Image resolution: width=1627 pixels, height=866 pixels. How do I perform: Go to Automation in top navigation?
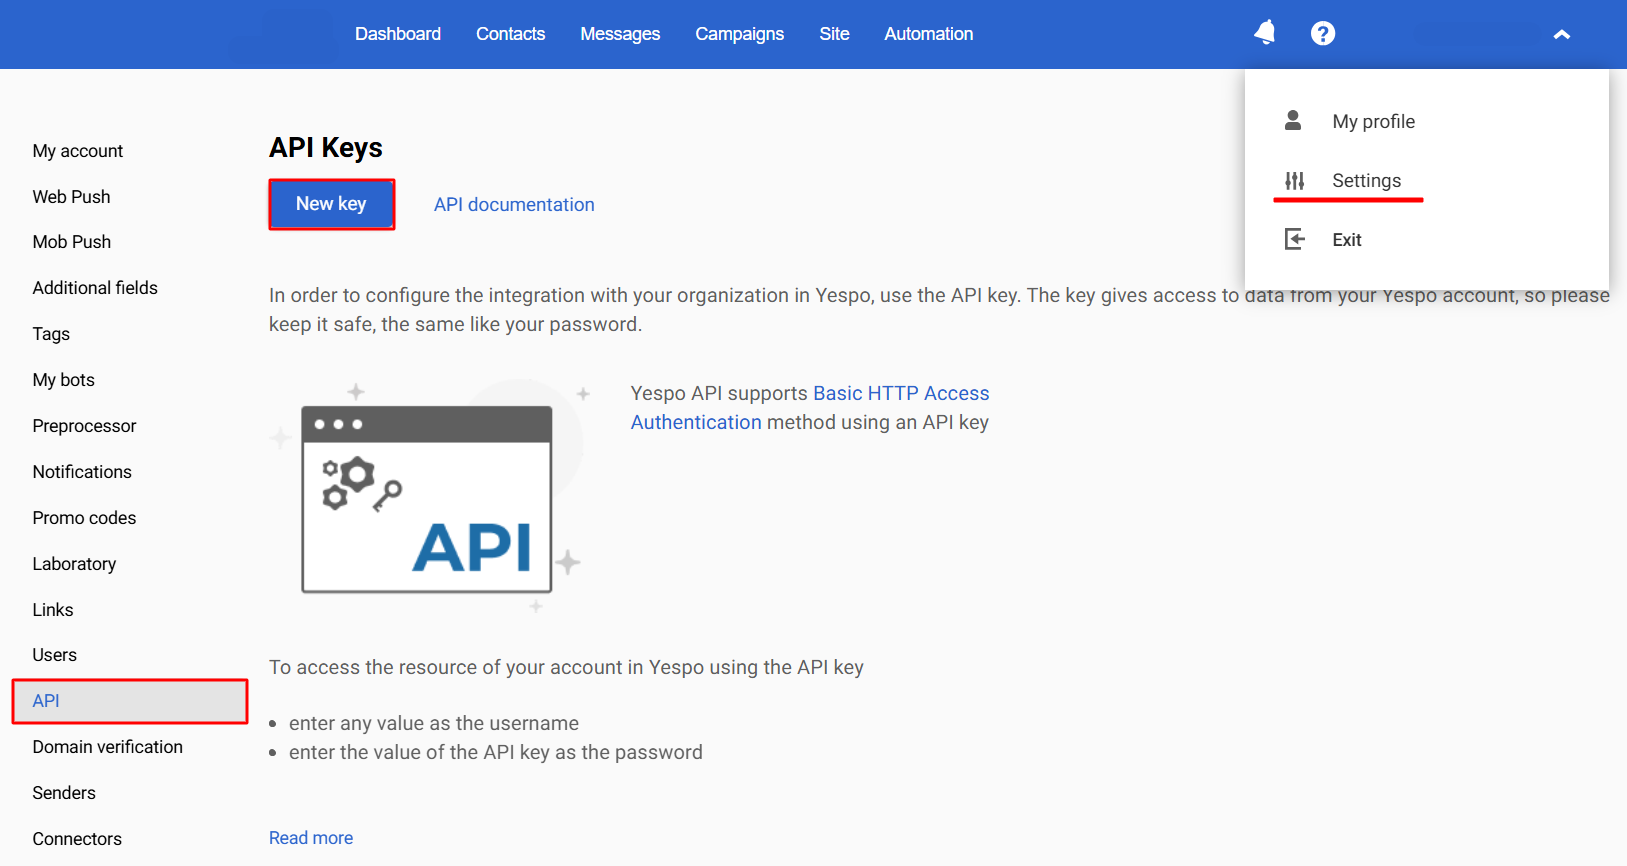tap(928, 34)
